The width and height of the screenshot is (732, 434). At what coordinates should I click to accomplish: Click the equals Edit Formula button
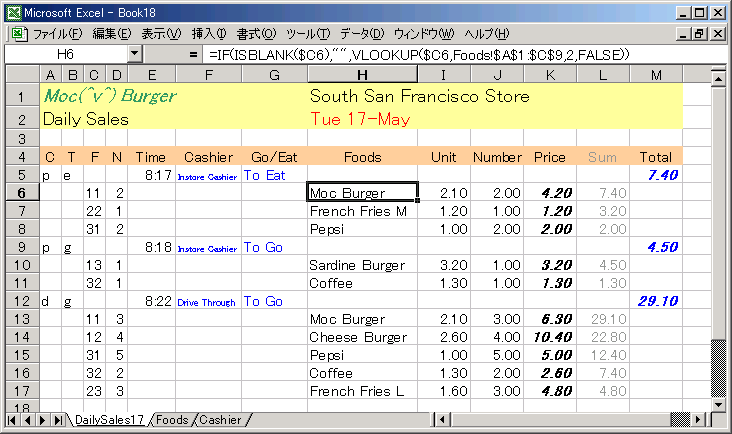193,55
